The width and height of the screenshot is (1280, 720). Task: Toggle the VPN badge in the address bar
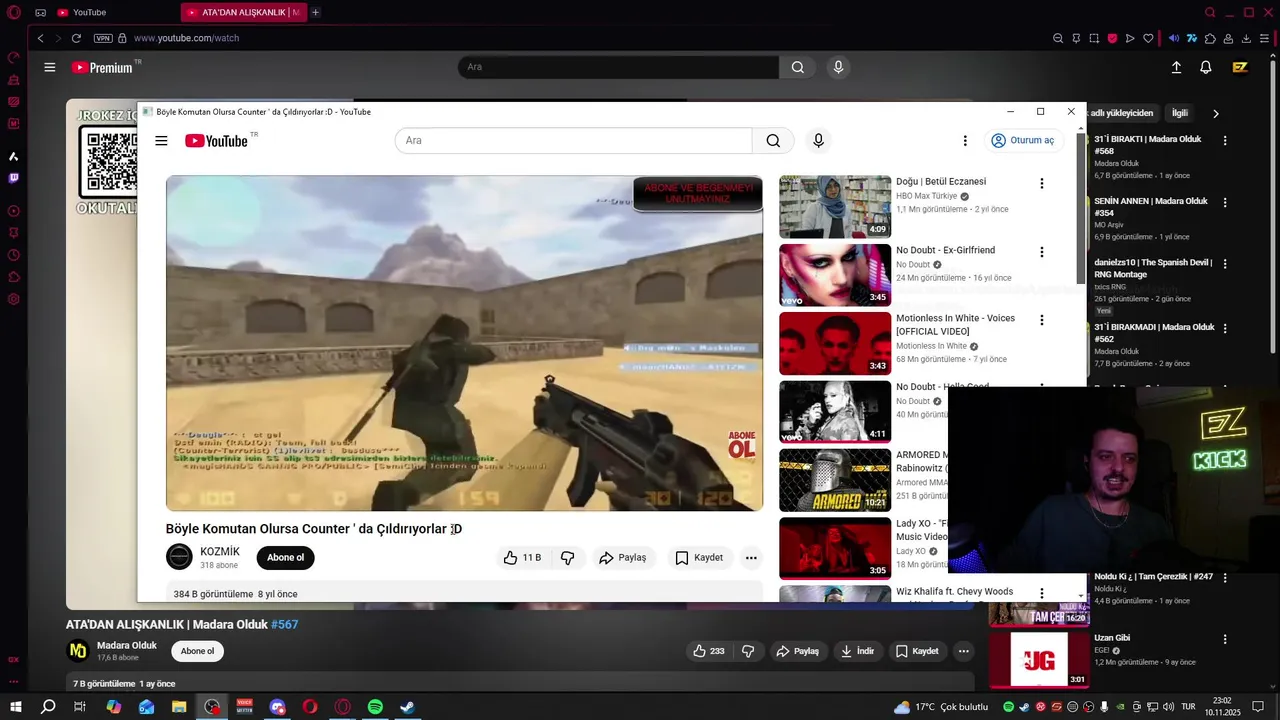point(103,38)
